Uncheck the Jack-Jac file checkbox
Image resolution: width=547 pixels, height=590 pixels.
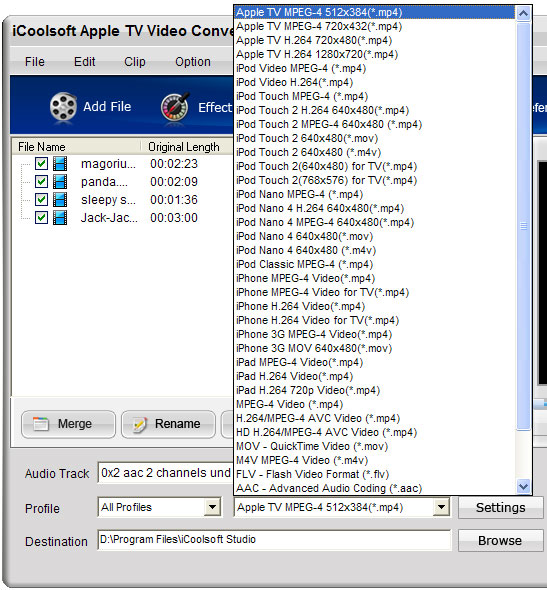41,218
